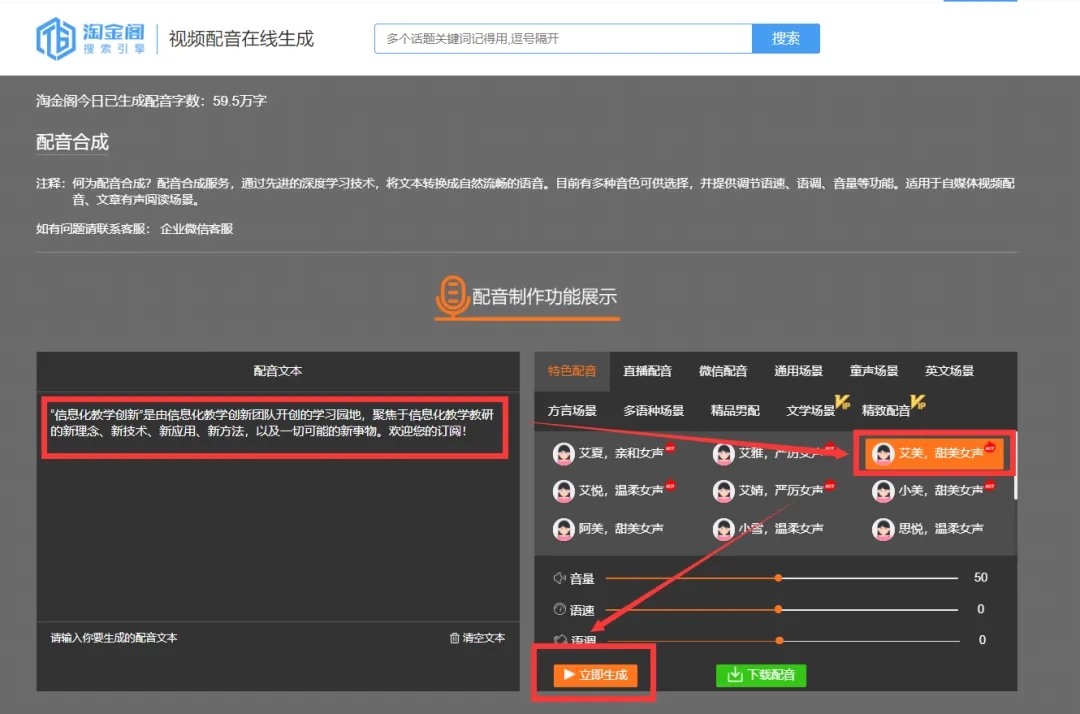Click the 配音合成 section heading
This screenshot has width=1080, height=714.
72,143
